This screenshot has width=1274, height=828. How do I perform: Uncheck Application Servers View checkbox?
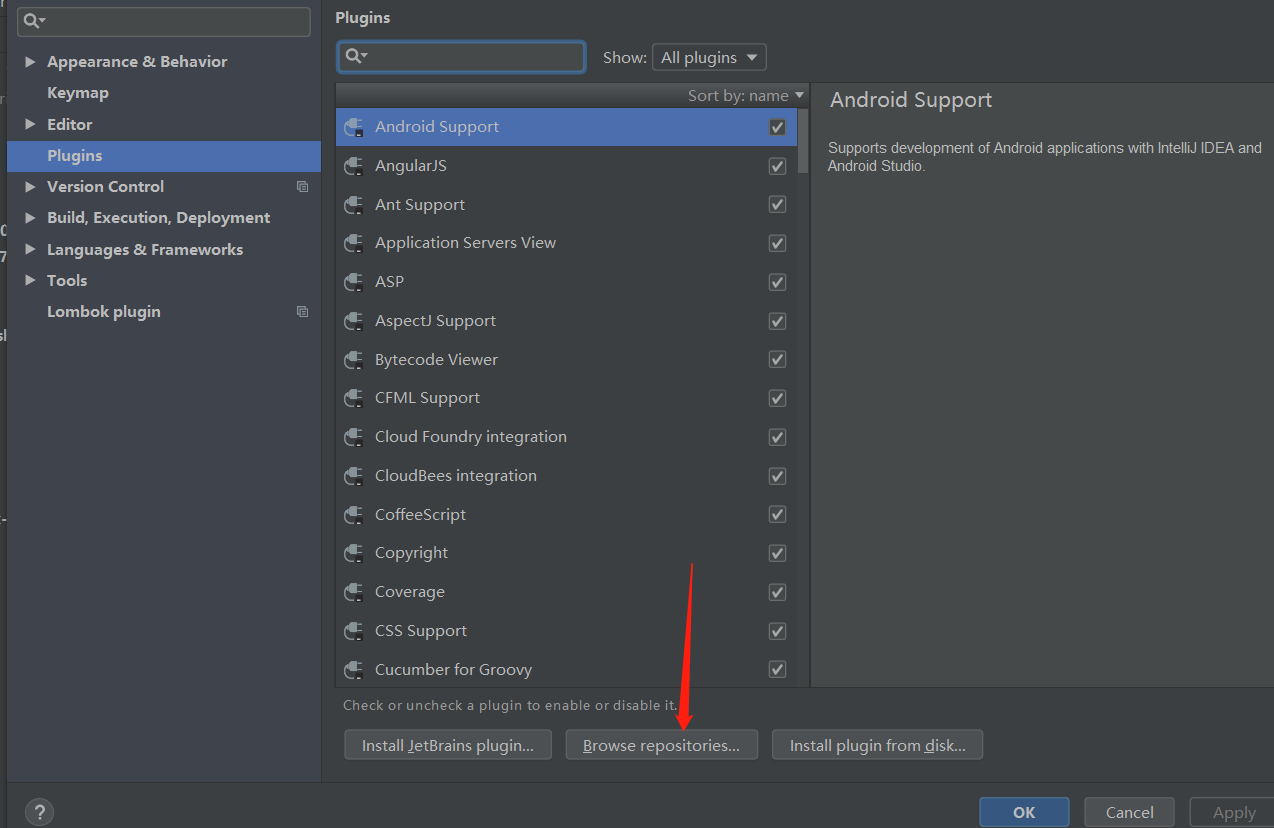pos(777,243)
